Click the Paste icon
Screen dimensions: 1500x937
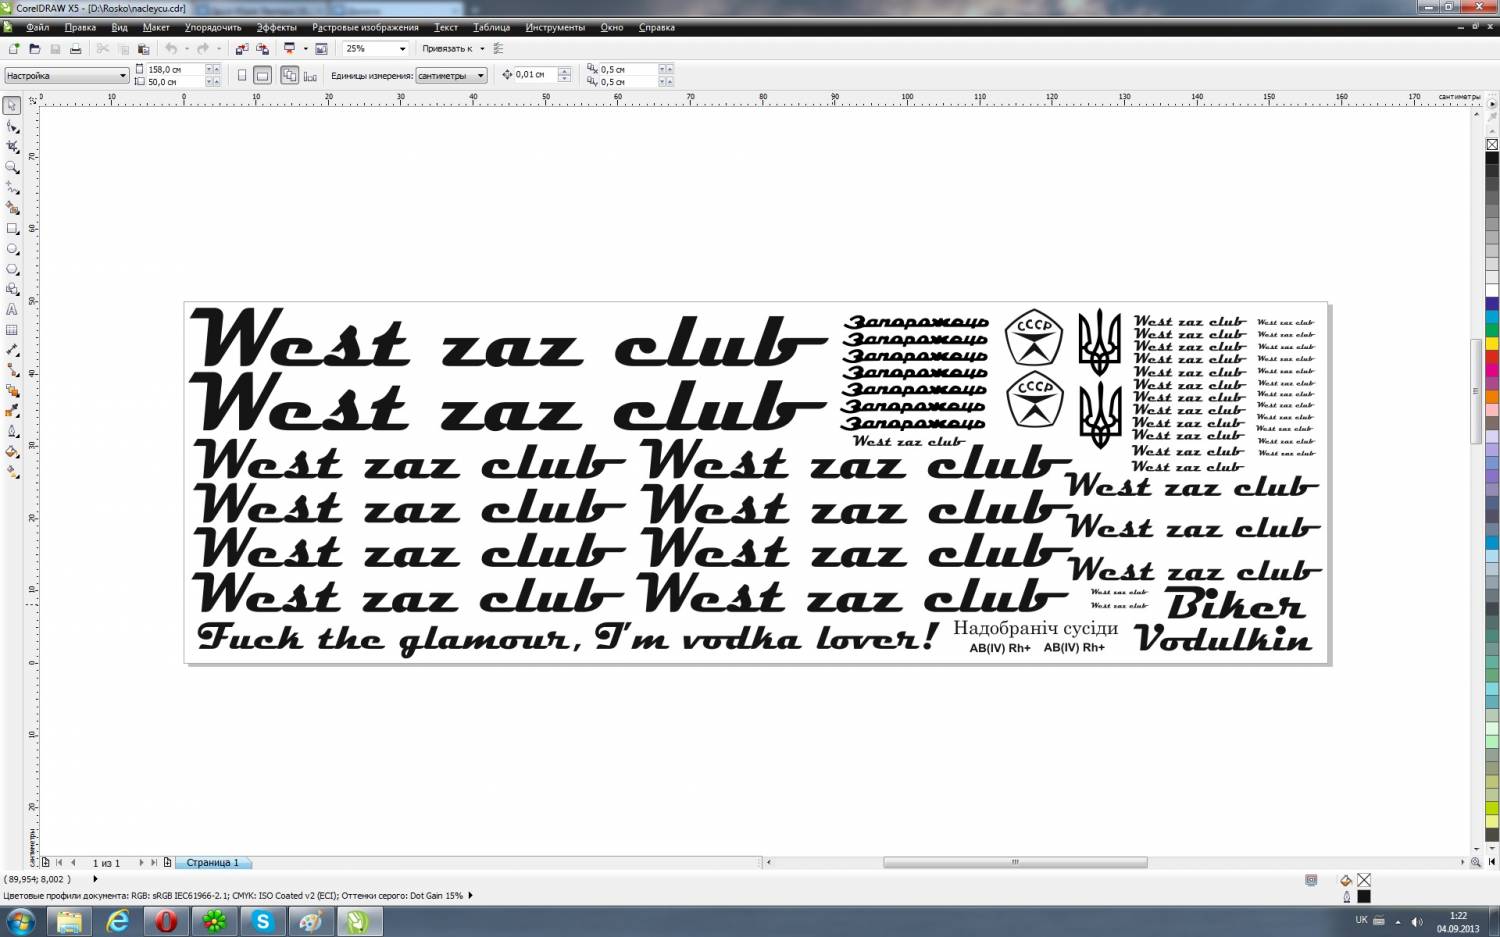pos(143,48)
